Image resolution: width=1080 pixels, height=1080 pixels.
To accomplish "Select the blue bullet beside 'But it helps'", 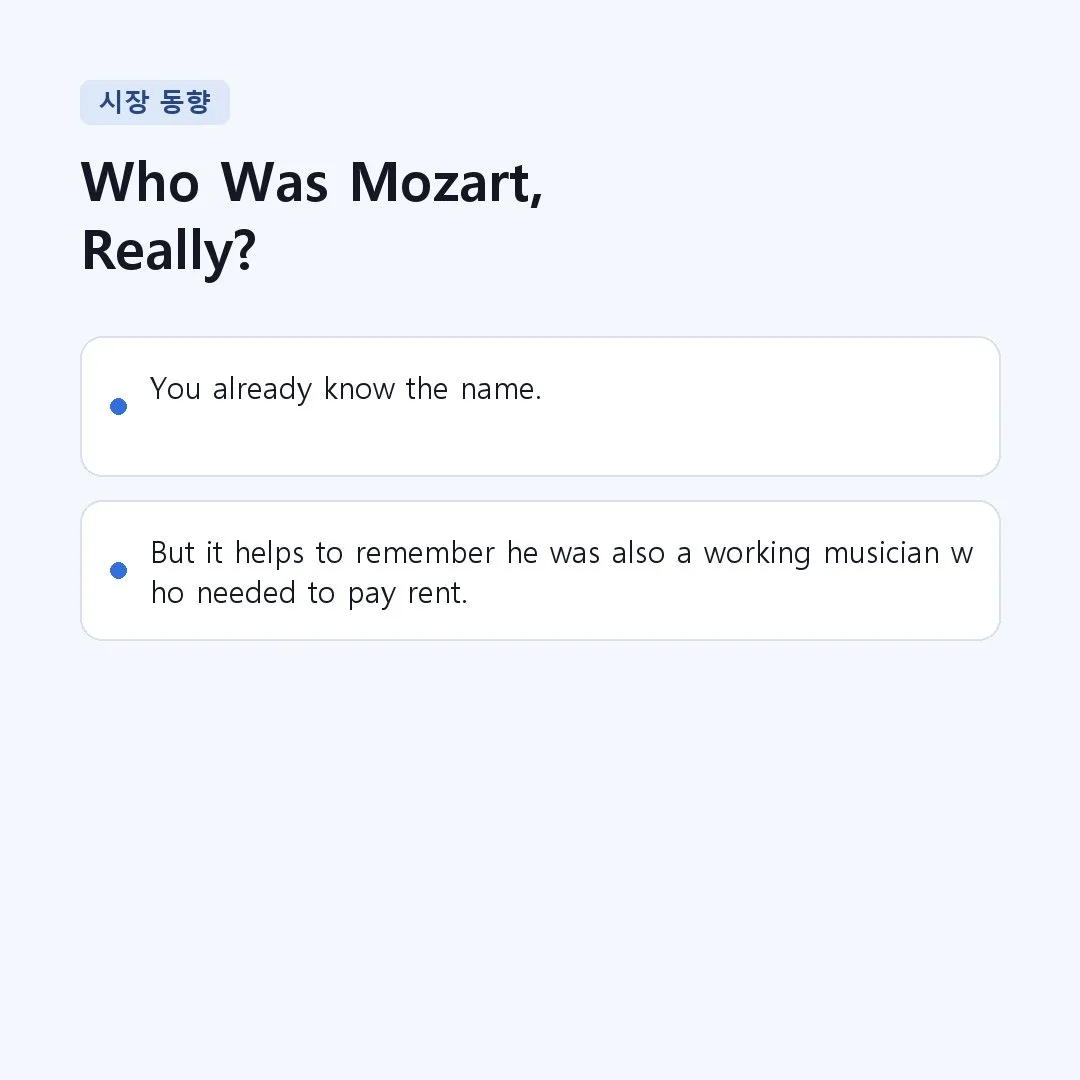I will point(118,570).
